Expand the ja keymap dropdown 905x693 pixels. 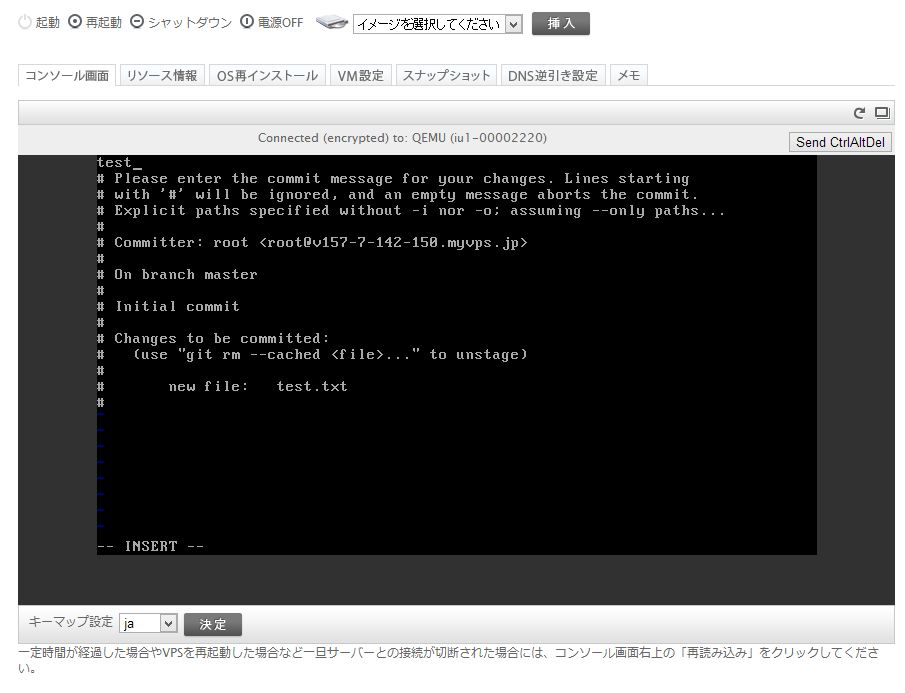coord(148,624)
